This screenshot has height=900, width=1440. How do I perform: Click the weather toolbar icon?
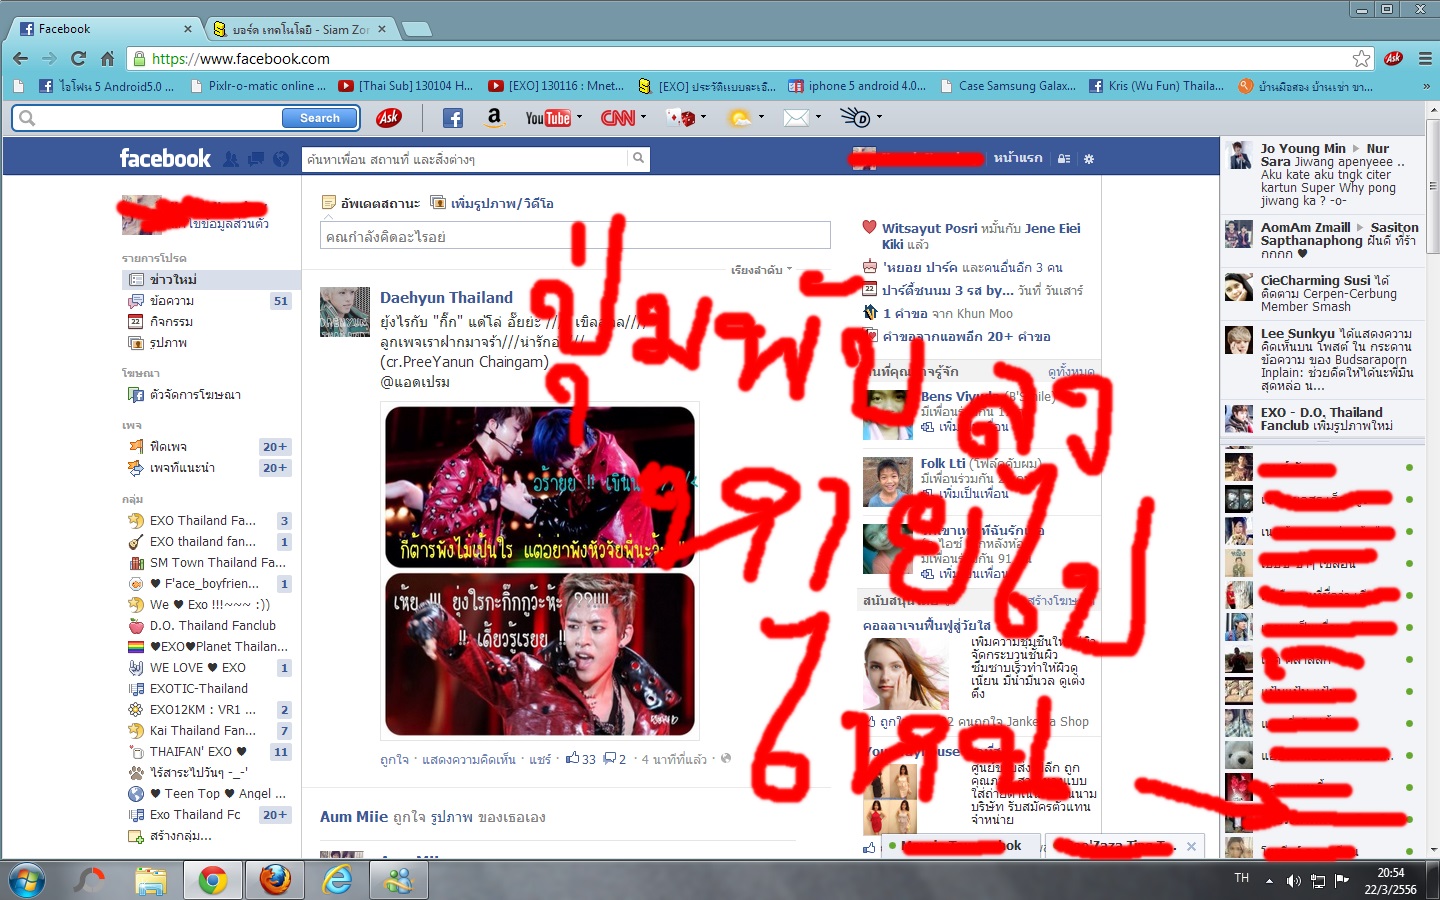pyautogui.click(x=739, y=118)
